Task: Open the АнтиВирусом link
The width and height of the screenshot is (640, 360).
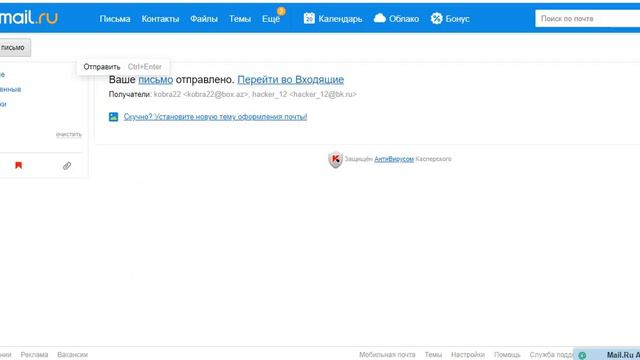Action: coord(394,159)
